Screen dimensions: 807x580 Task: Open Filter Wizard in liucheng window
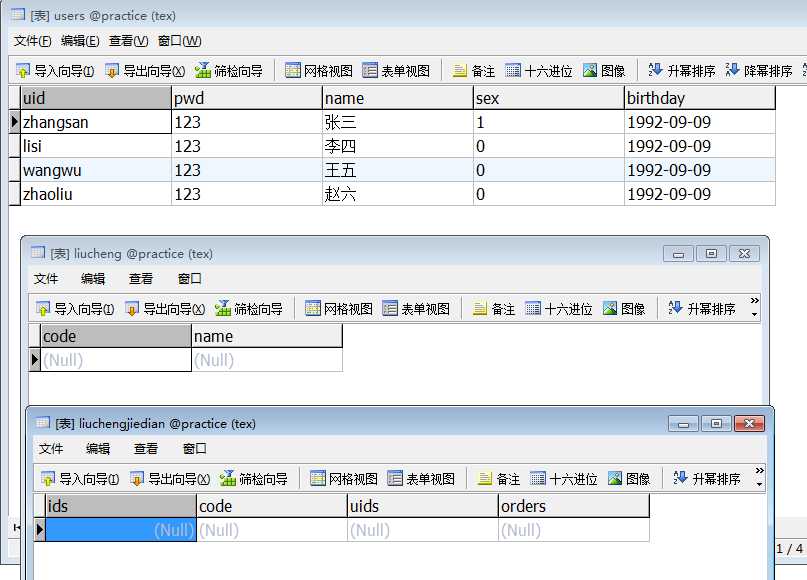point(249,309)
